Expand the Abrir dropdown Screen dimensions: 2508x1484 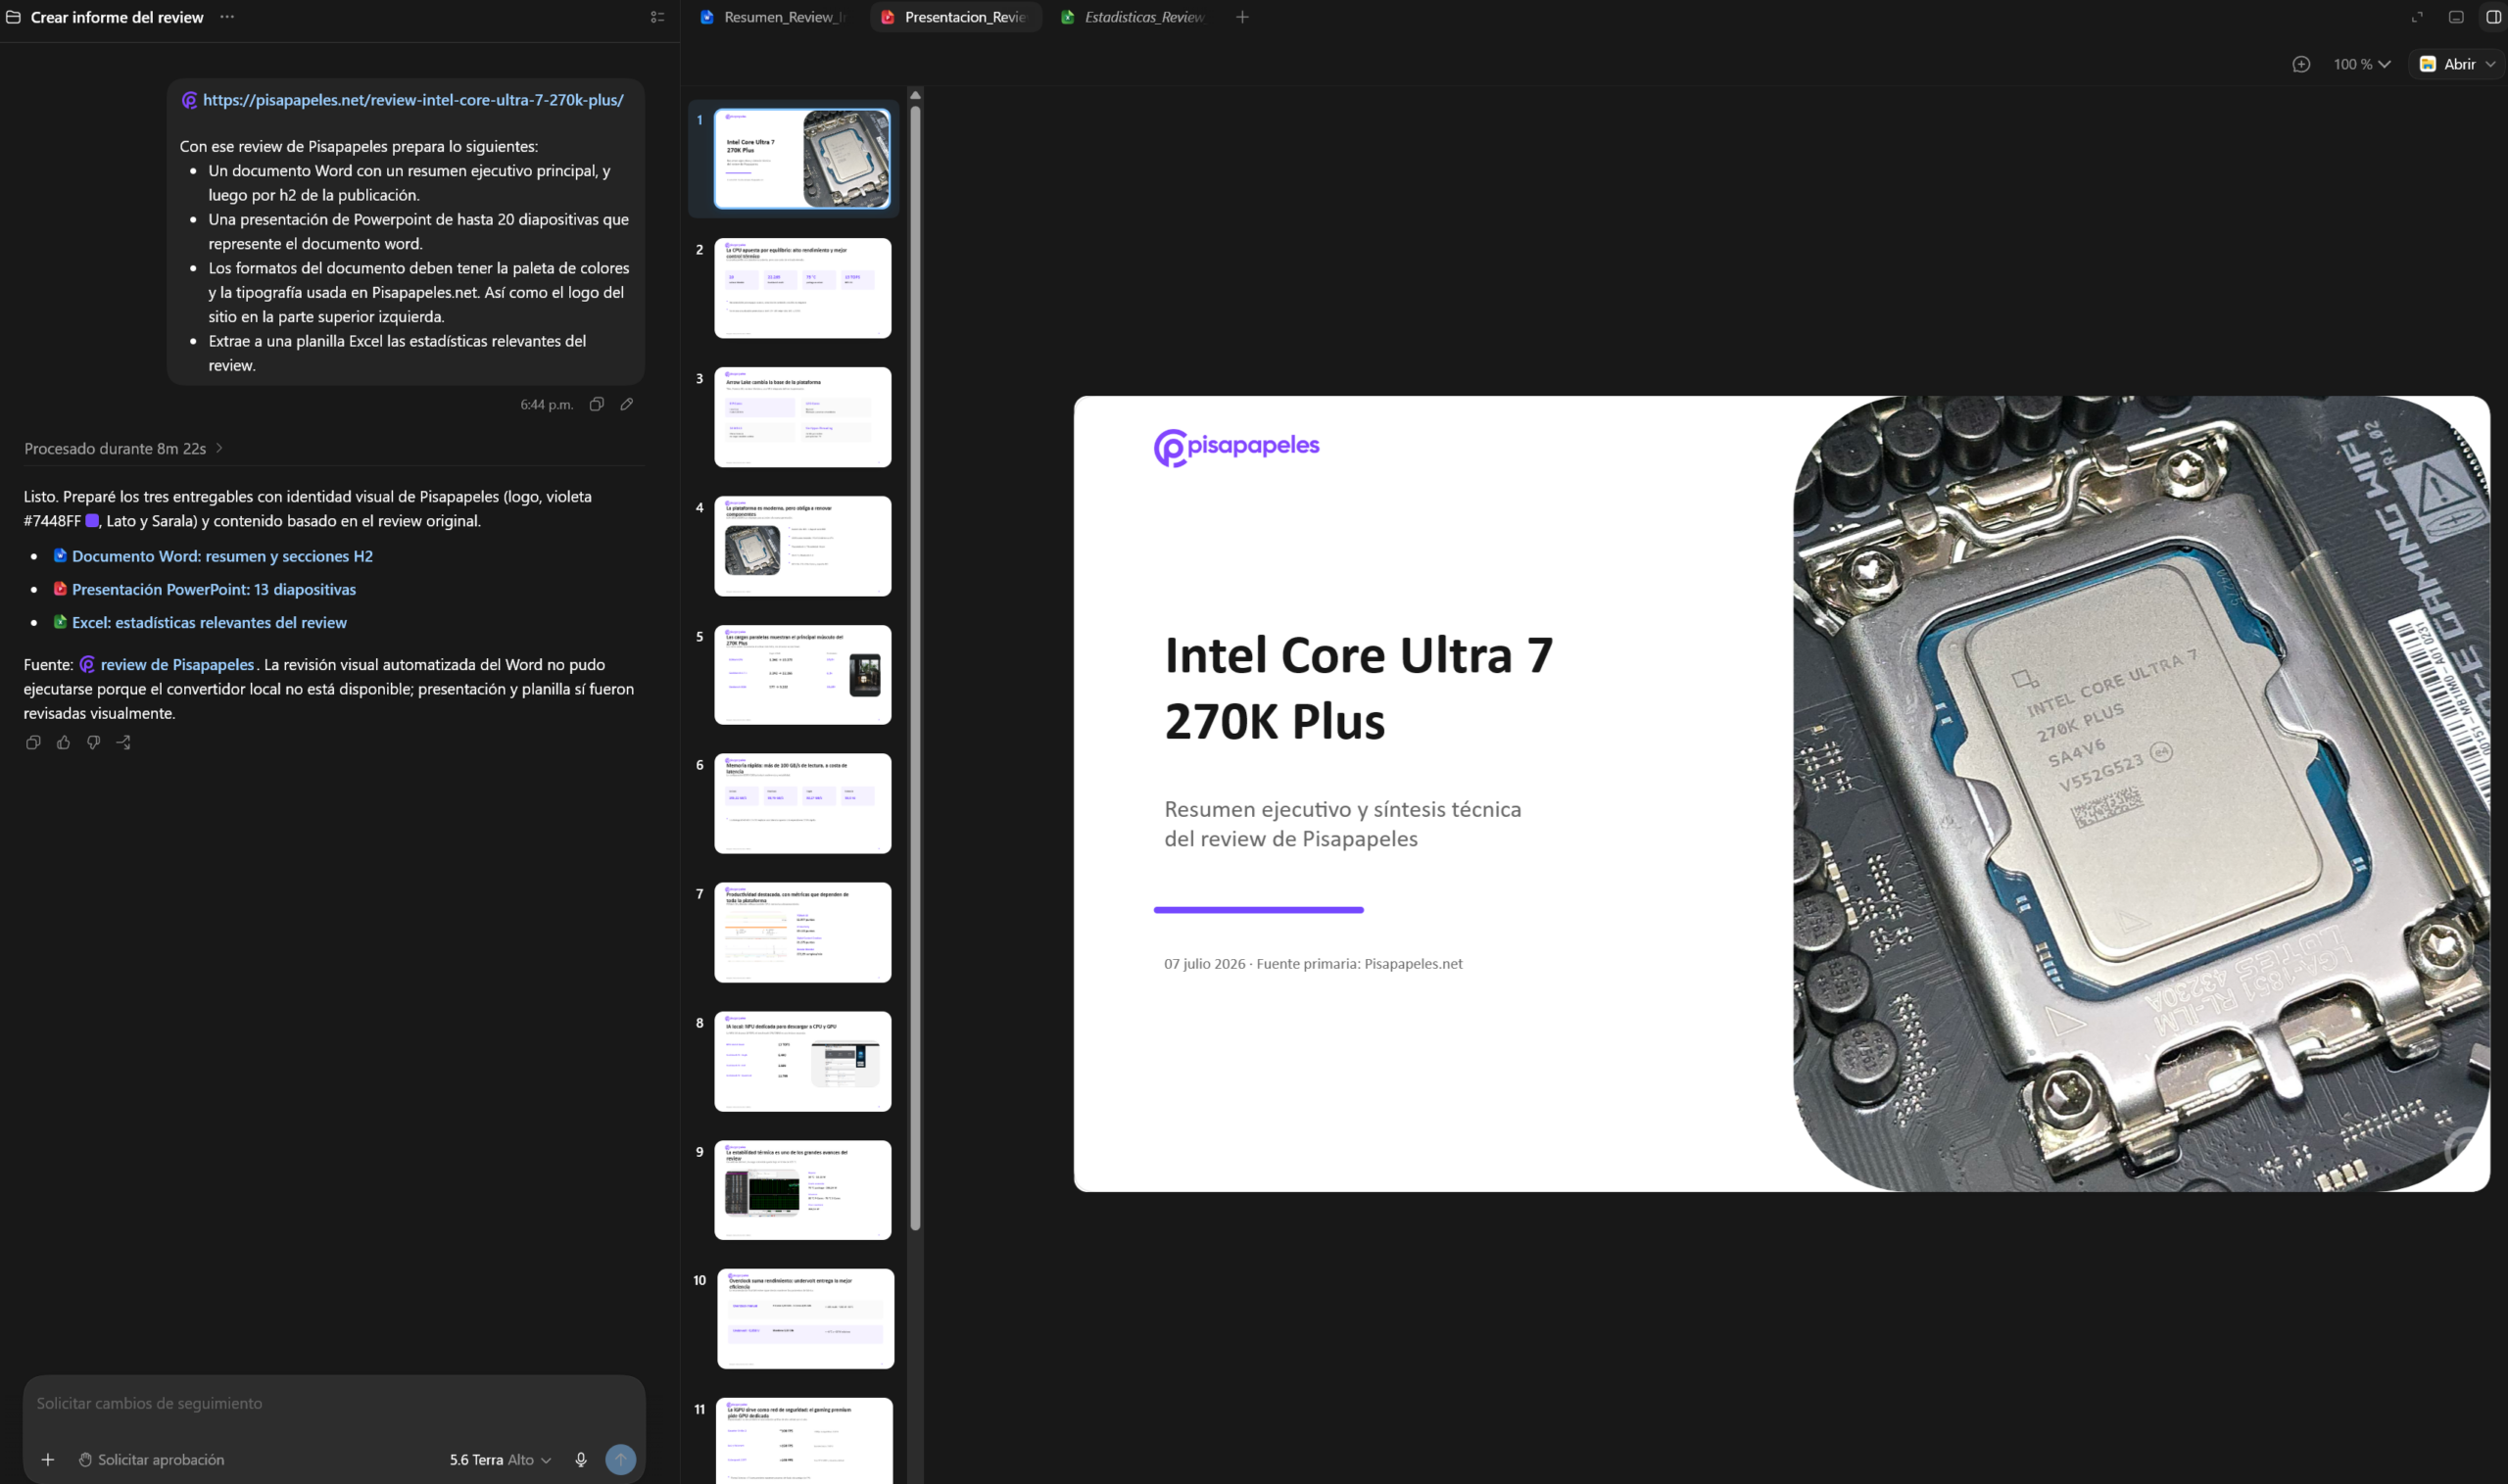[x=2490, y=64]
